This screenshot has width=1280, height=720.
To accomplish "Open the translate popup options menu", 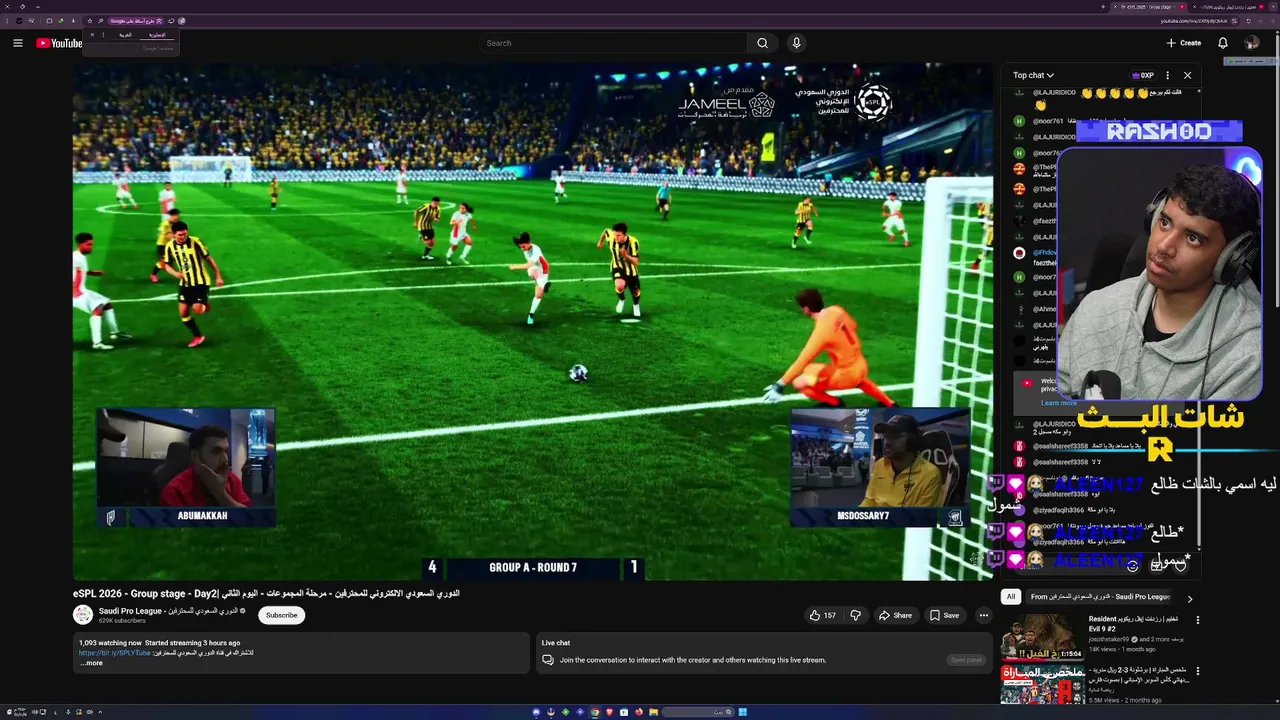I will tap(102, 35).
